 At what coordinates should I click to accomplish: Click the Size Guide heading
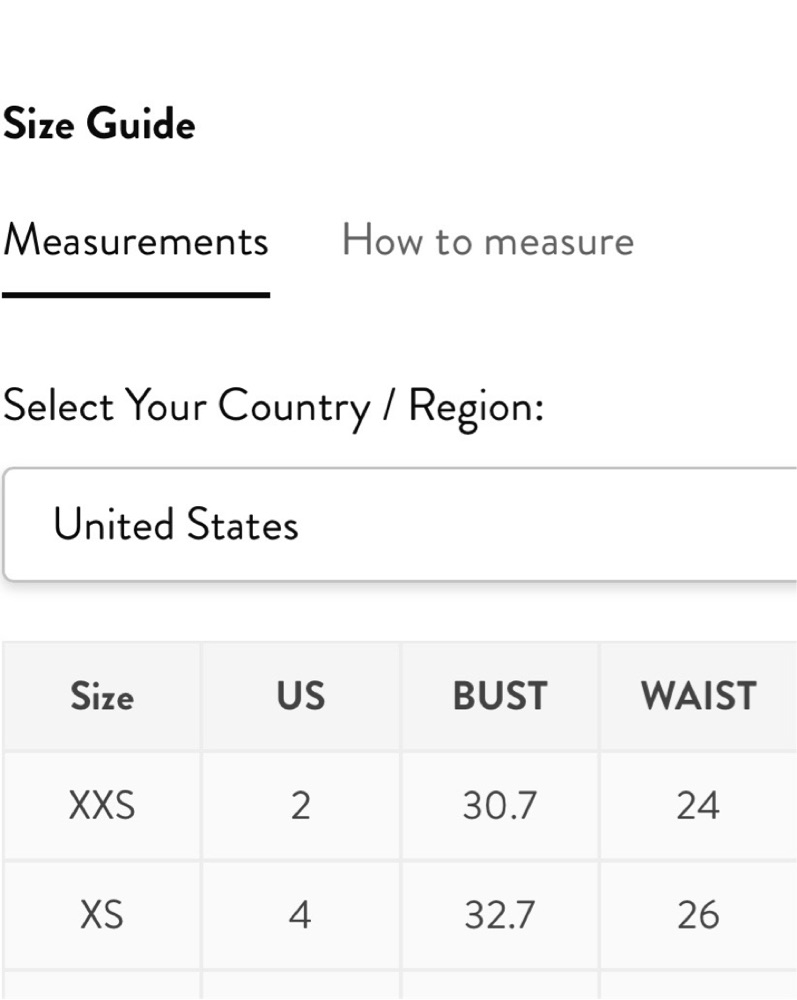(99, 123)
